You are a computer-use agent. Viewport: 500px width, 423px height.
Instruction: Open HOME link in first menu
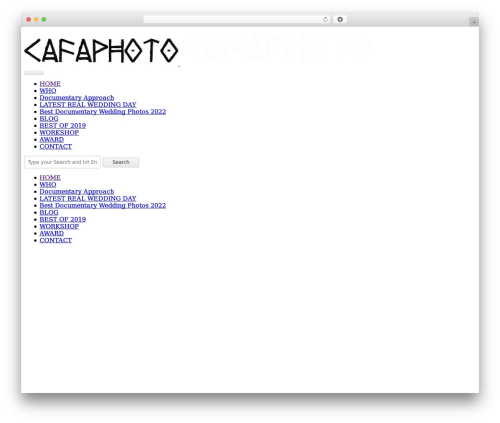50,84
